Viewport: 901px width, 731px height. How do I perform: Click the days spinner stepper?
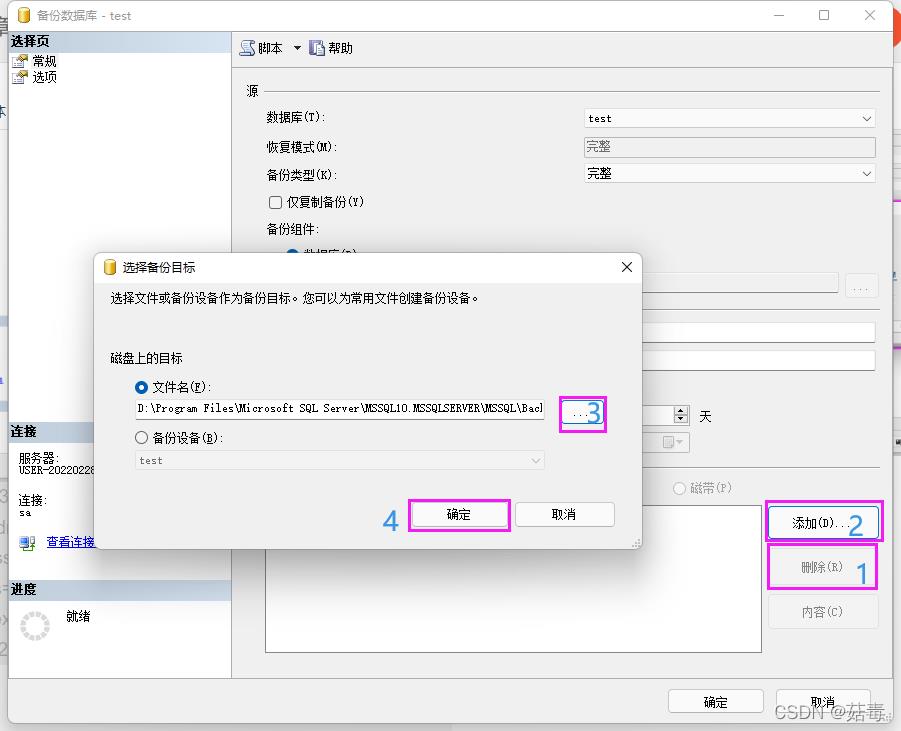(680, 415)
